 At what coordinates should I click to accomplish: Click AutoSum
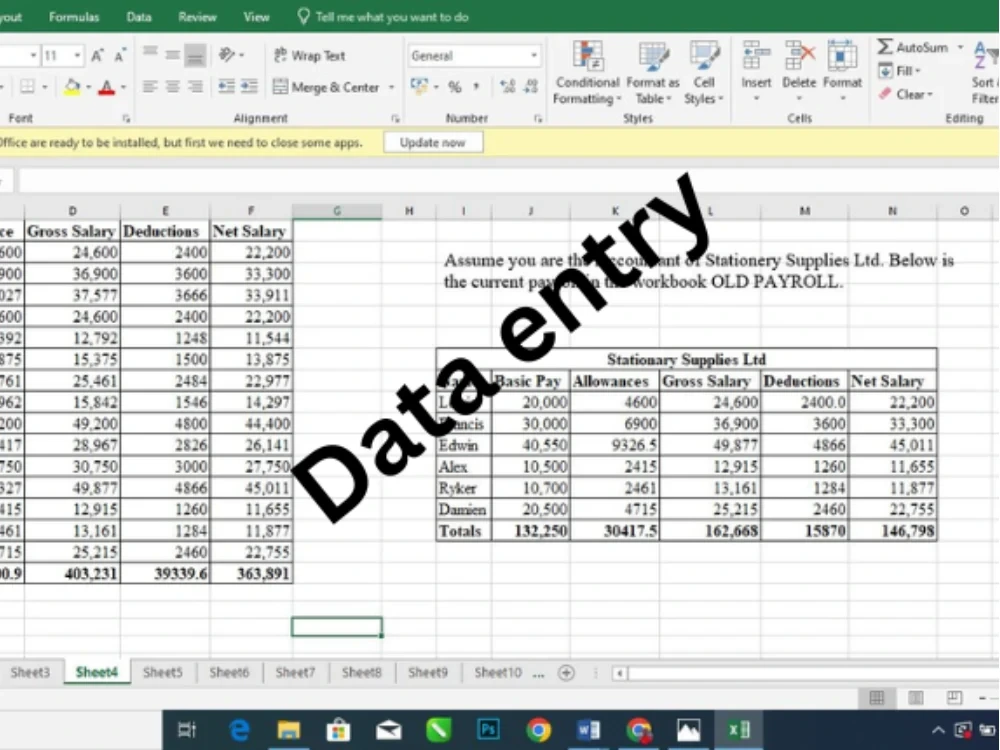coord(913,47)
